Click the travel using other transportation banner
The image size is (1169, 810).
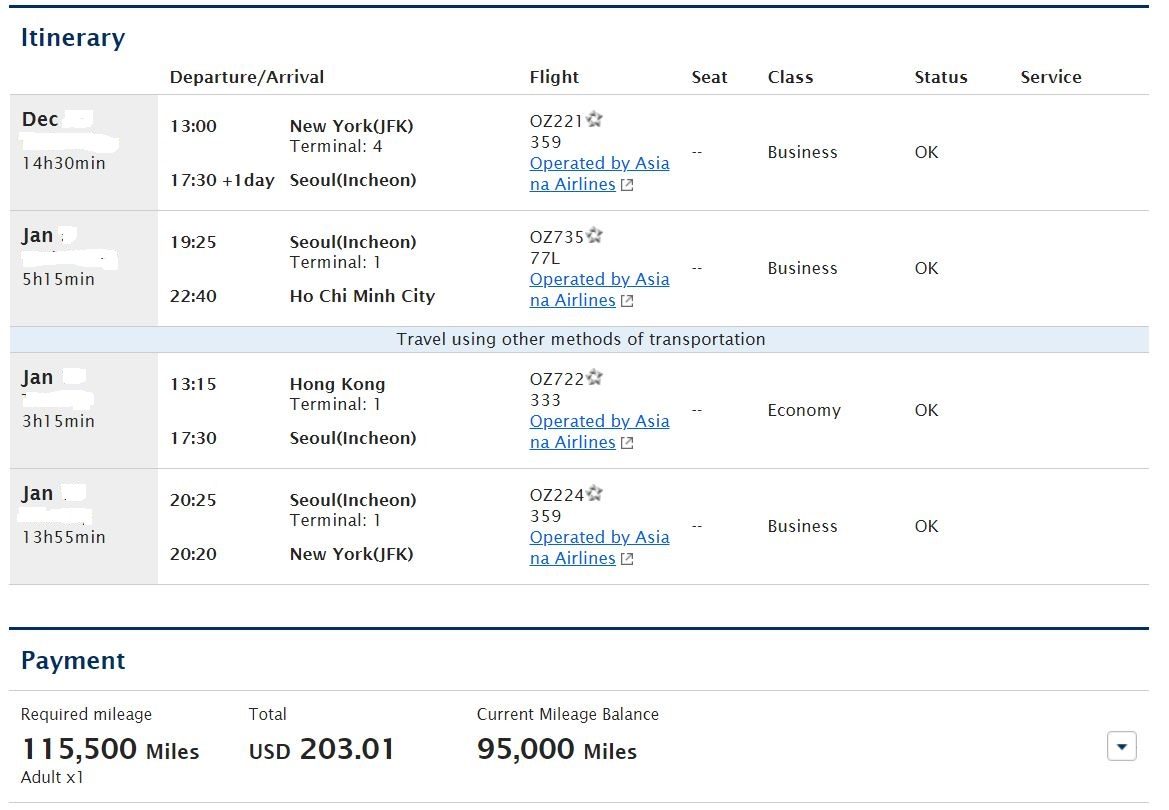pos(579,339)
